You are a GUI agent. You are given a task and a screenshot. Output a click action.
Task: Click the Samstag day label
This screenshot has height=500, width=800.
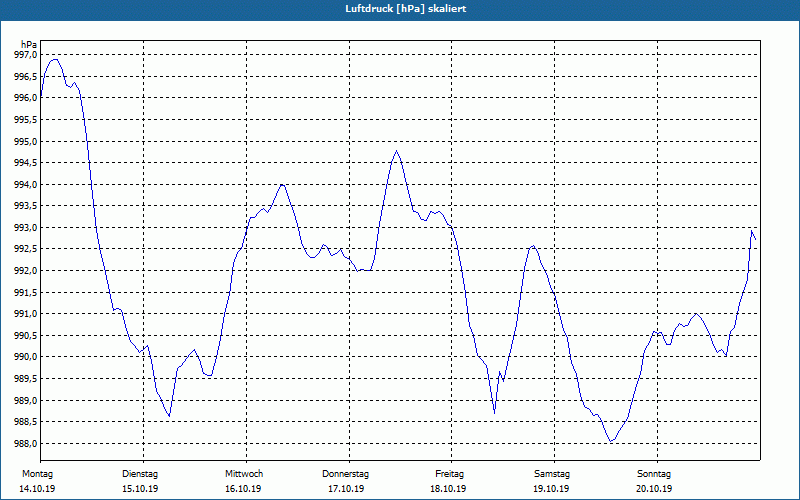(552, 474)
